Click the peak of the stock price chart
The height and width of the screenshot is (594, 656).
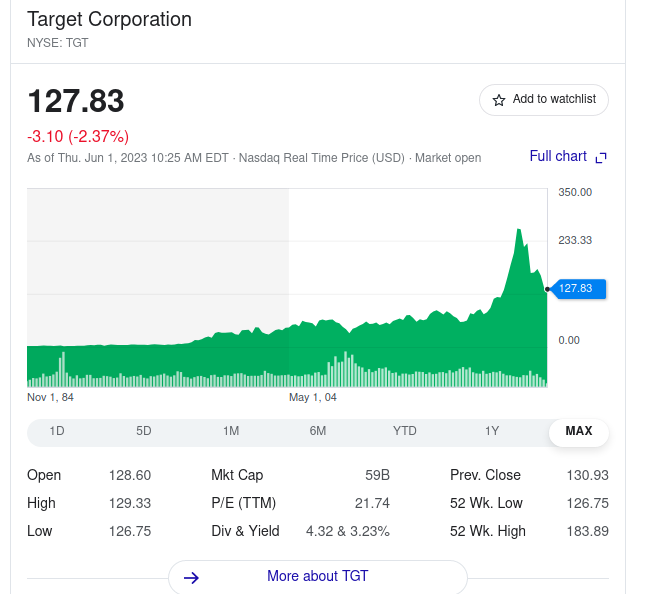point(519,230)
